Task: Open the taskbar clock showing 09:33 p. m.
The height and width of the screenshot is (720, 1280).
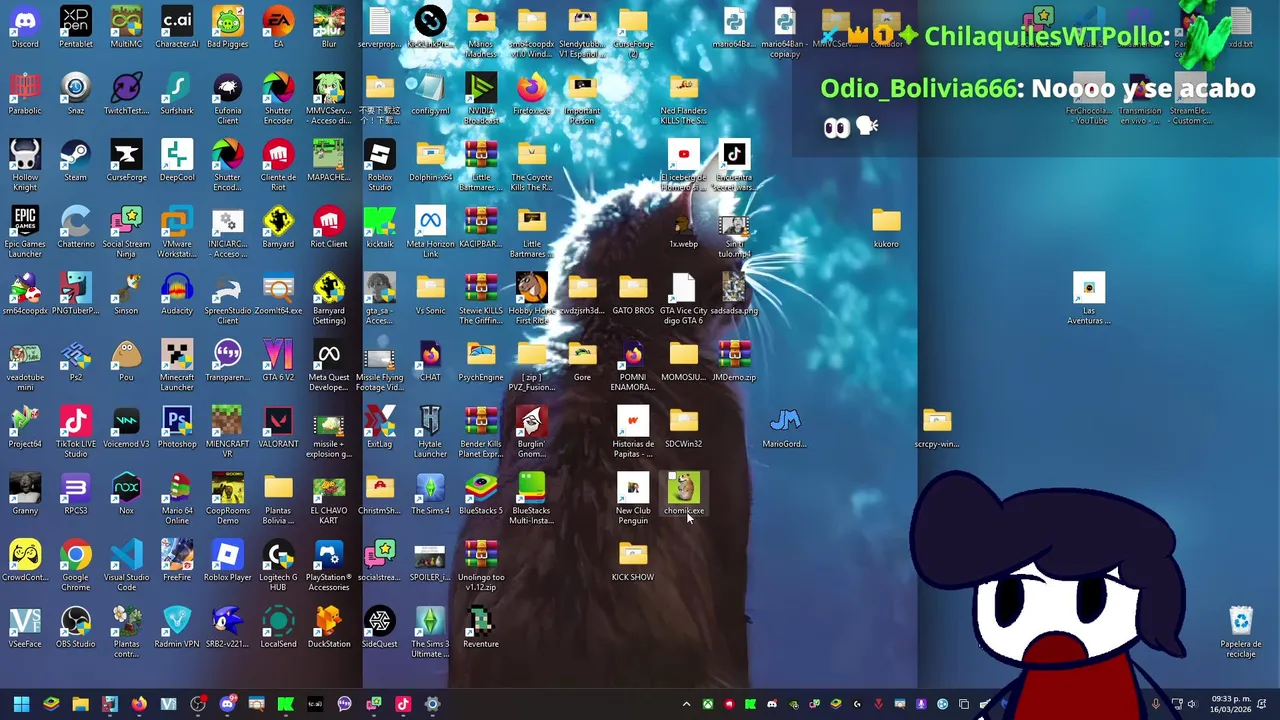Action: click(1231, 704)
